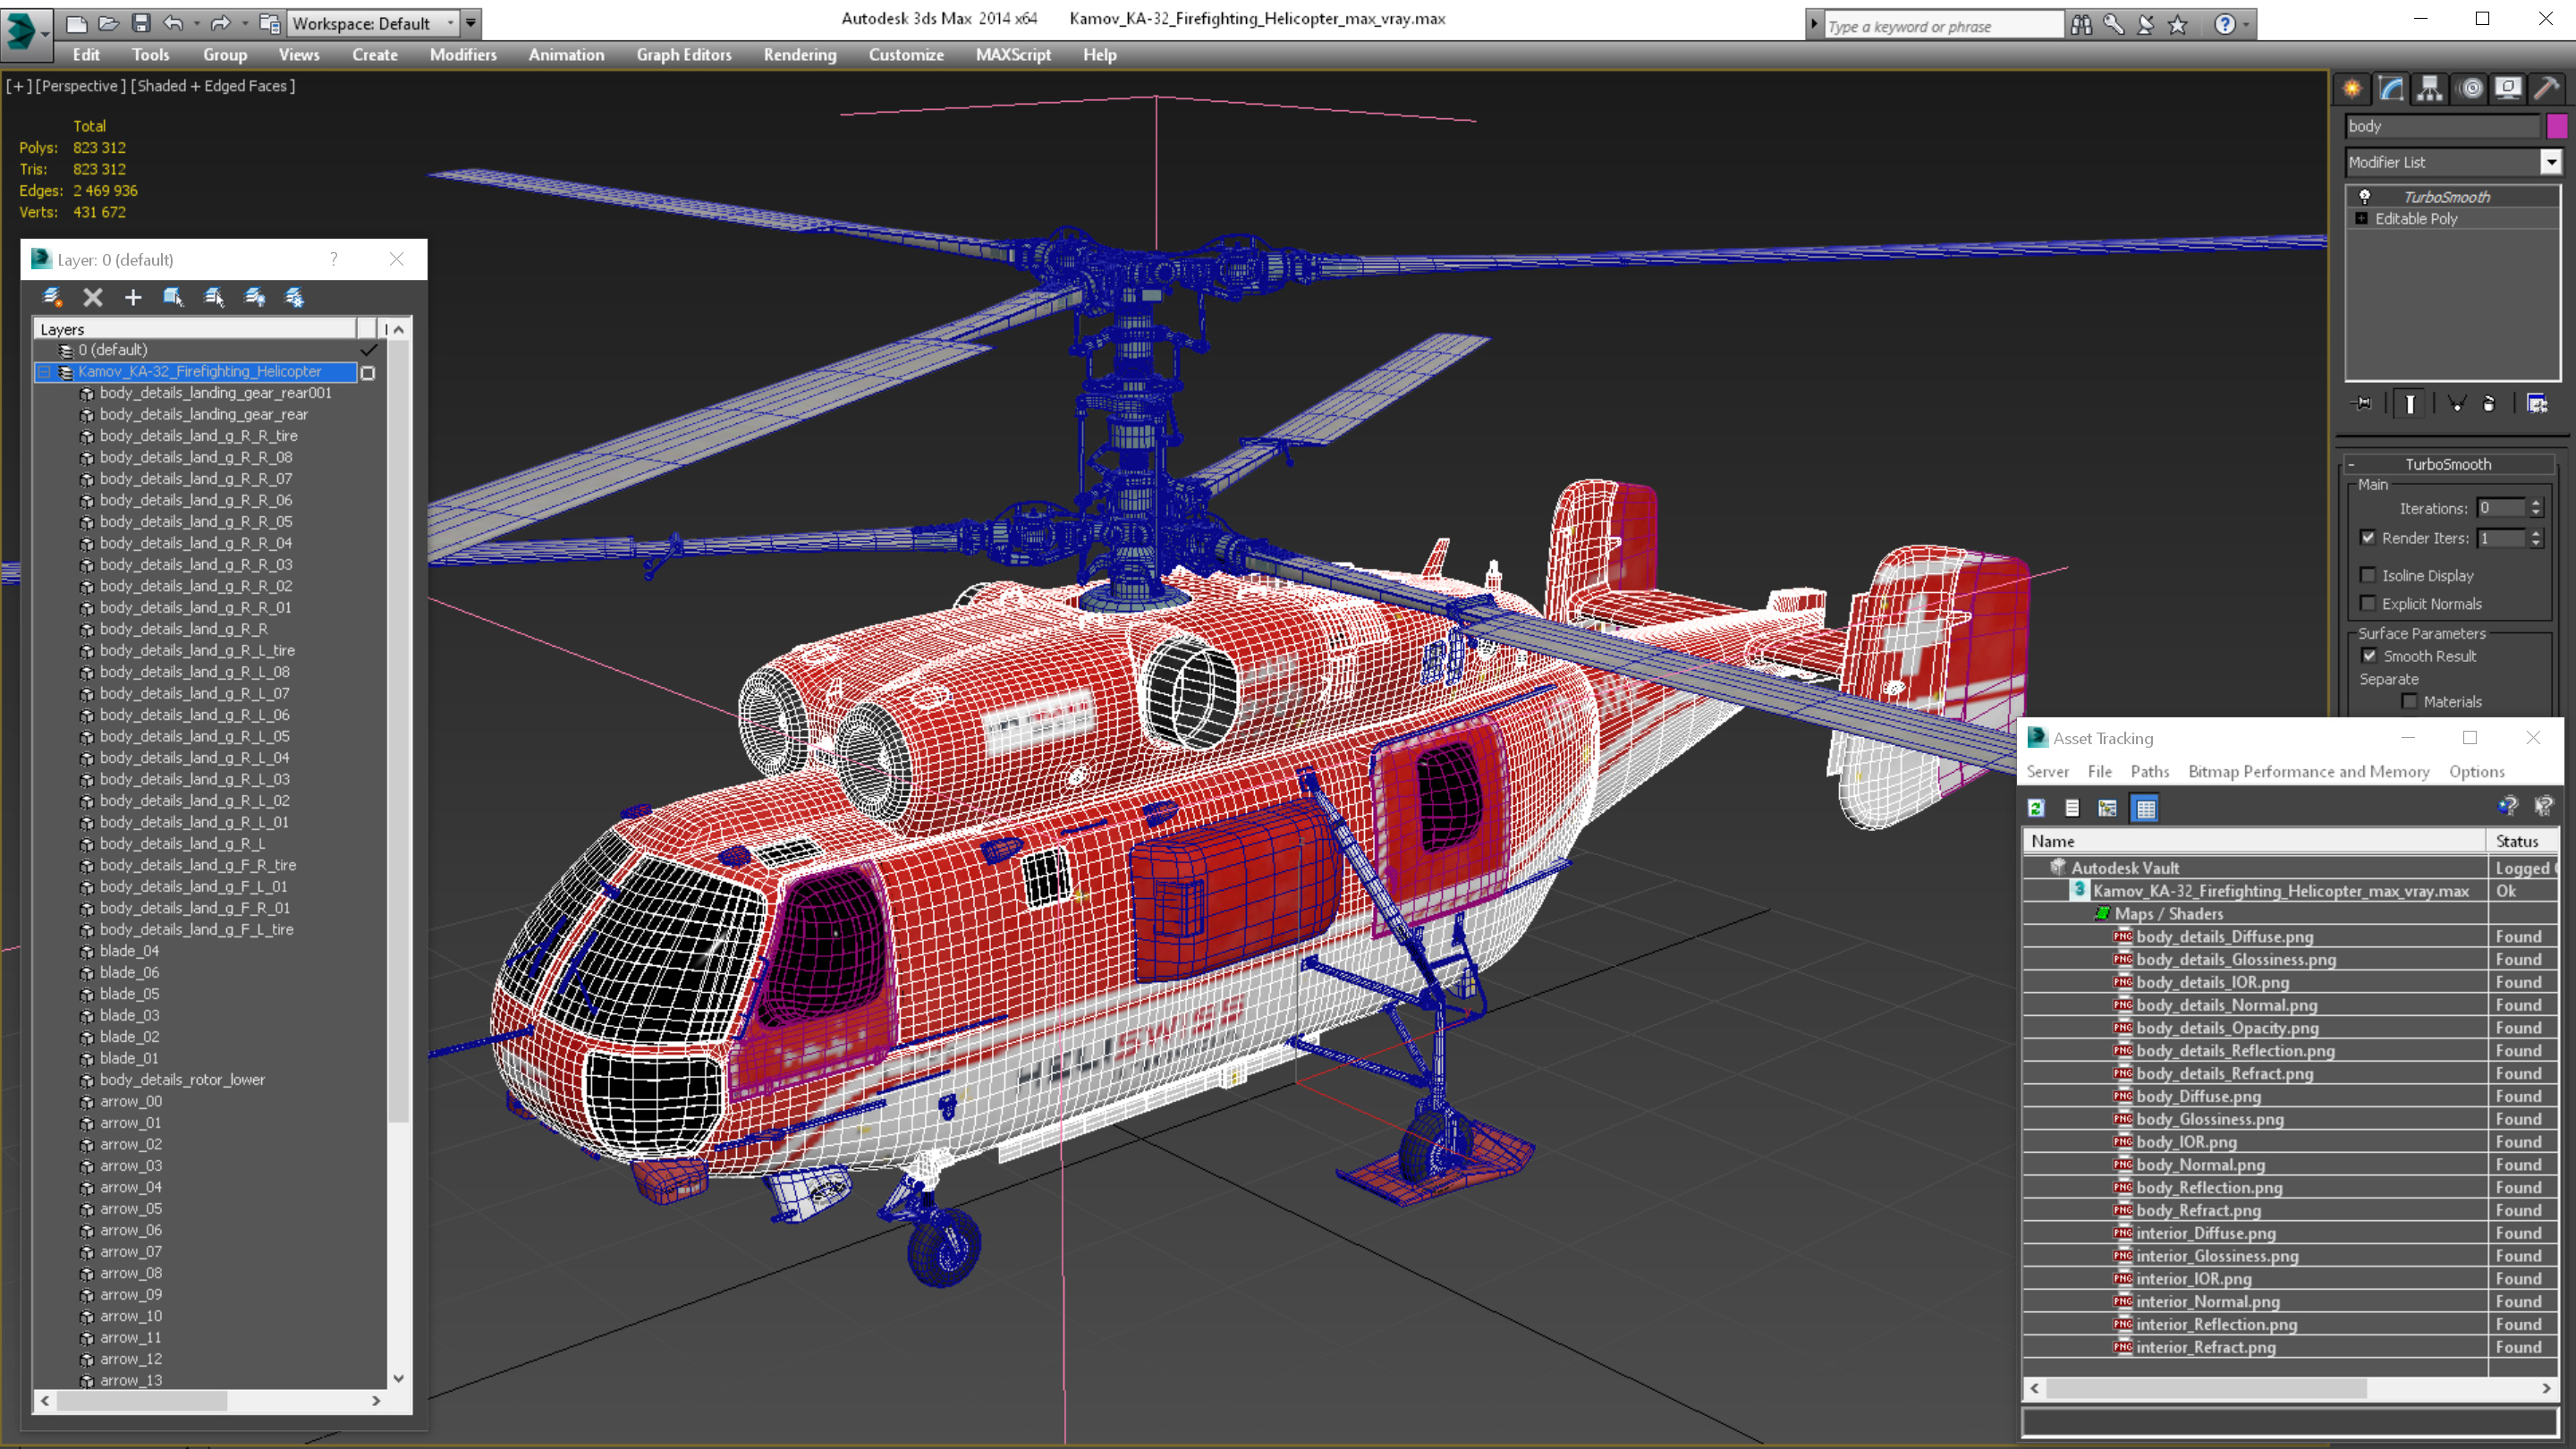Toggle the current-layer checkmark for 0 (default) layer
The image size is (2576, 1449).
pos(369,350)
